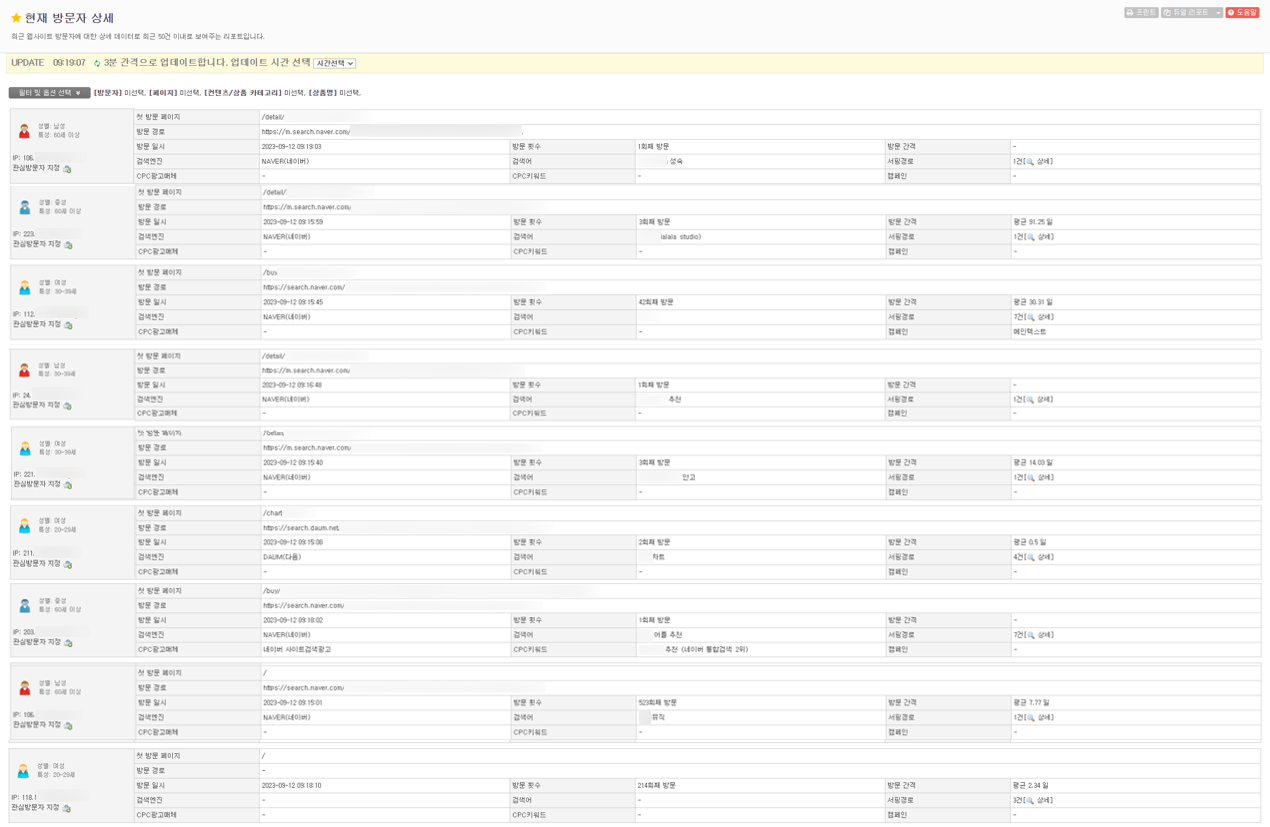
Task: Click 관심방문자 지정 text for IP 118.
Action: pos(35,807)
